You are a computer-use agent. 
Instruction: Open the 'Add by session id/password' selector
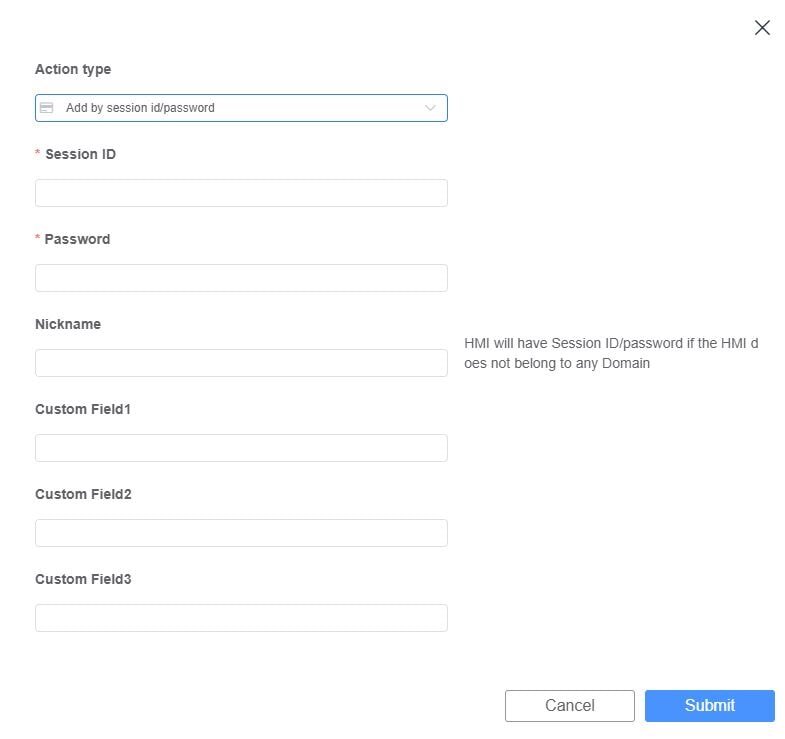coord(240,108)
